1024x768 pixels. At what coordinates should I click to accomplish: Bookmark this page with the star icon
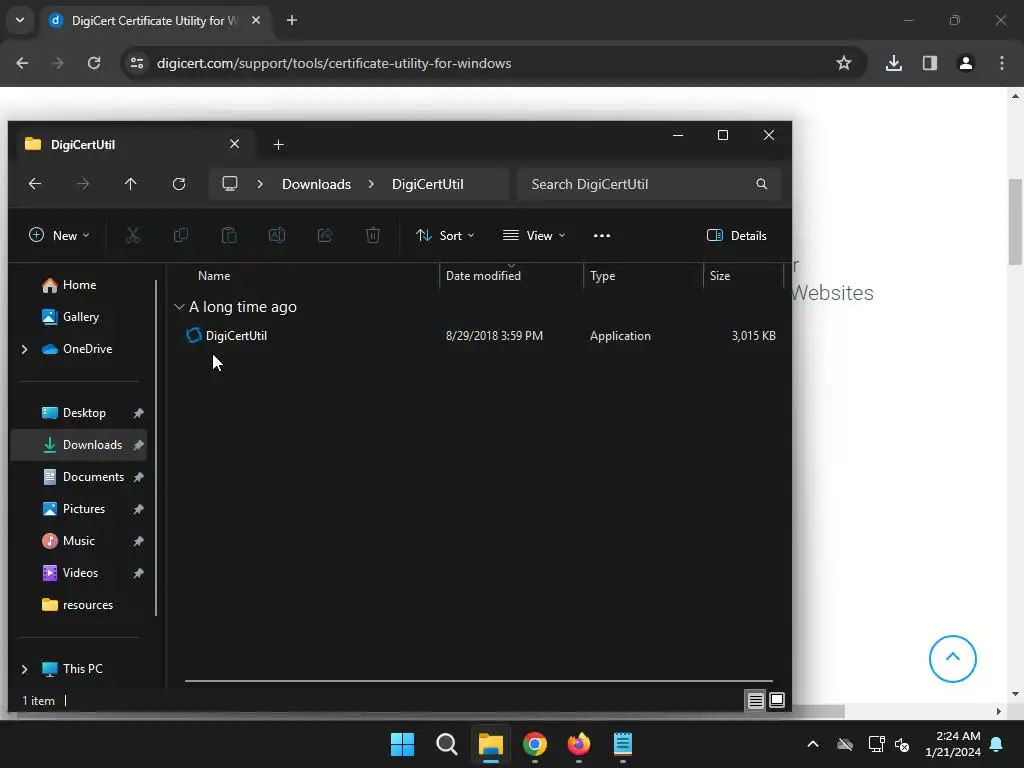click(844, 63)
